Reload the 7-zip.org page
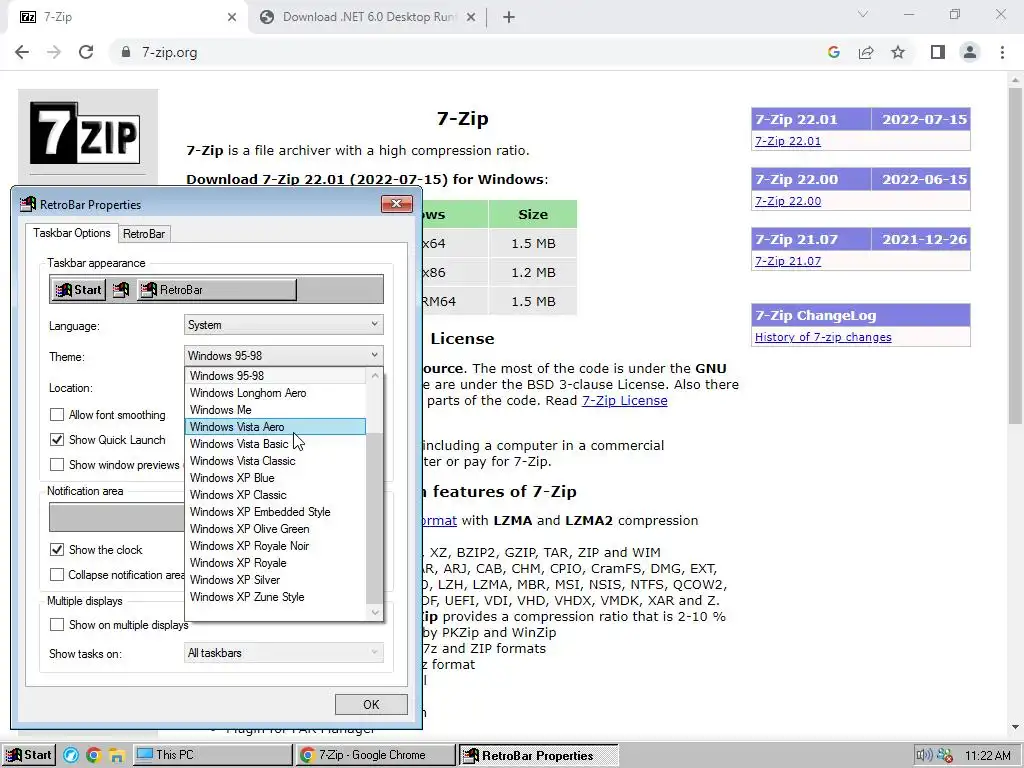Image resolution: width=1024 pixels, height=768 pixels. click(x=86, y=52)
